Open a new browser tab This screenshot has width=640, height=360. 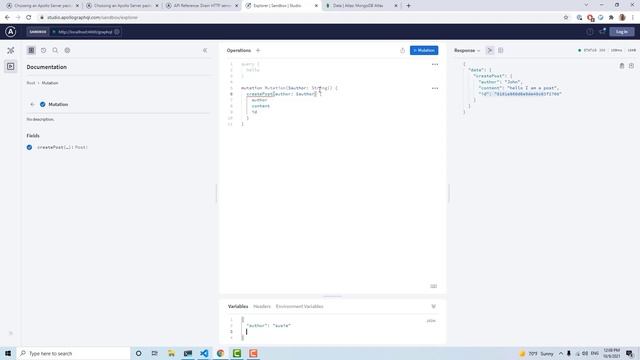(x=408, y=6)
